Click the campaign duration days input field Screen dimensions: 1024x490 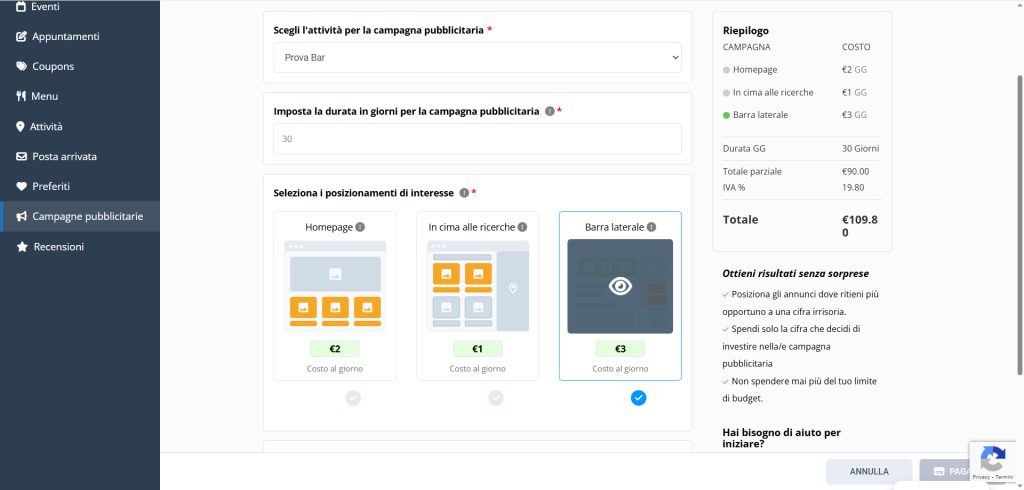pos(477,139)
